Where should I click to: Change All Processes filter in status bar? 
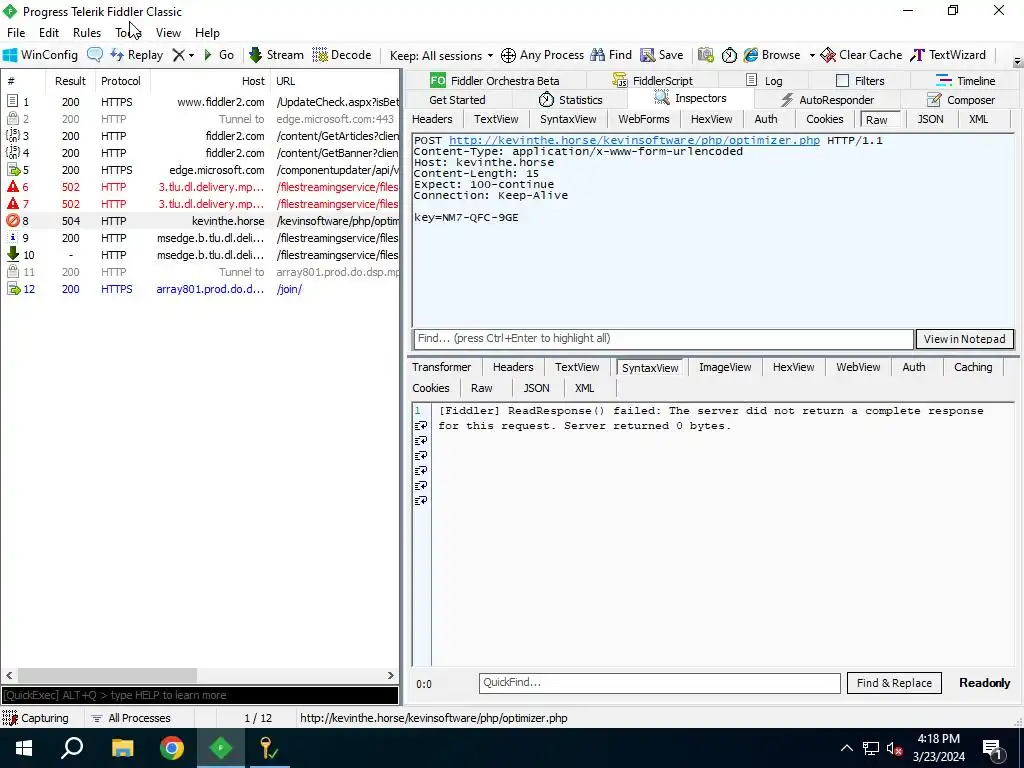tap(131, 718)
